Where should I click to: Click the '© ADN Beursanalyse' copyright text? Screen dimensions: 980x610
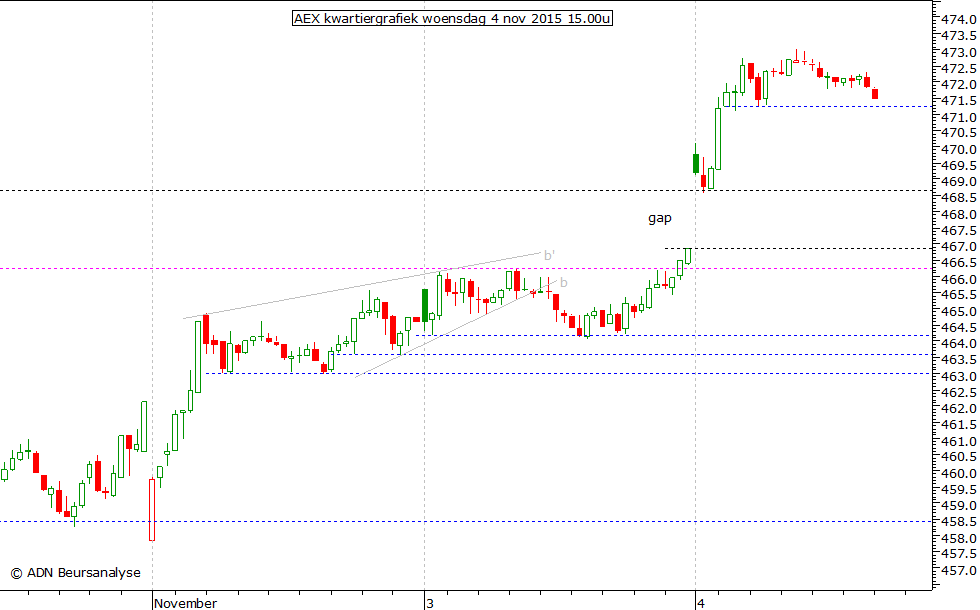pyautogui.click(x=76, y=572)
